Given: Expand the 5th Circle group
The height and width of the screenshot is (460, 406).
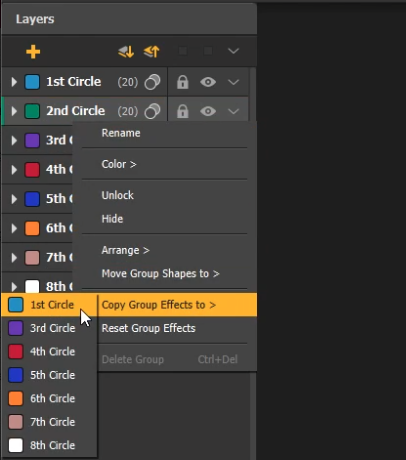Looking at the screenshot, I should pyautogui.click(x=14, y=199).
